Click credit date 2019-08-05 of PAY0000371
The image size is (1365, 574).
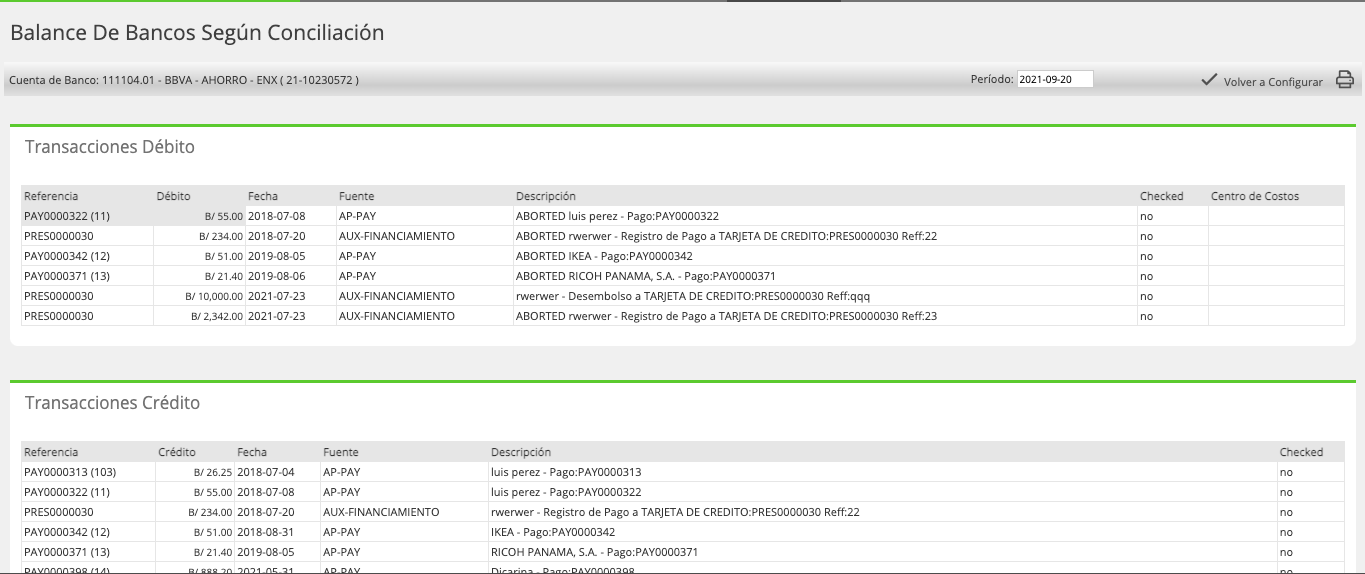coord(266,552)
